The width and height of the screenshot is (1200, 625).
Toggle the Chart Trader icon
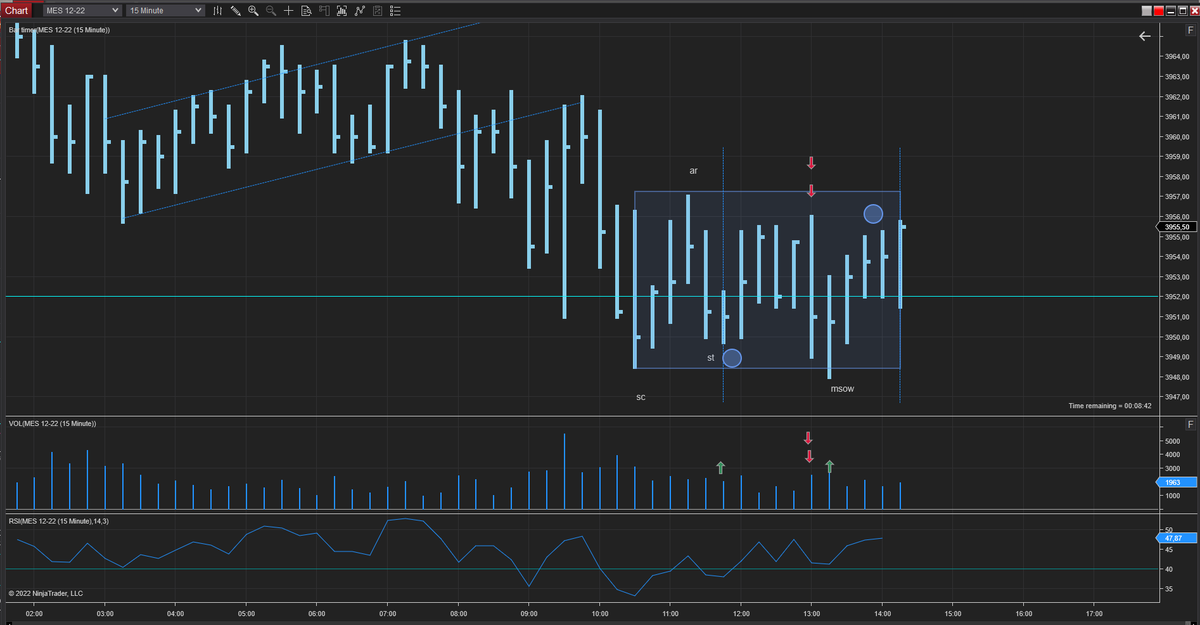click(x=324, y=11)
